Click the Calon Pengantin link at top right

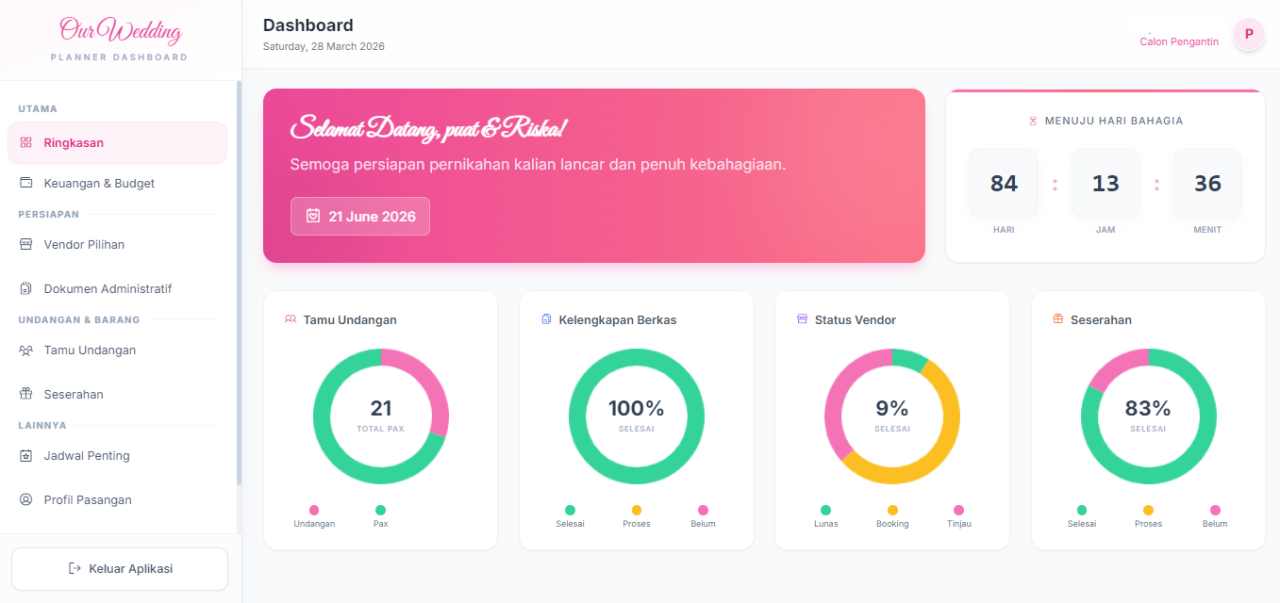click(1179, 40)
